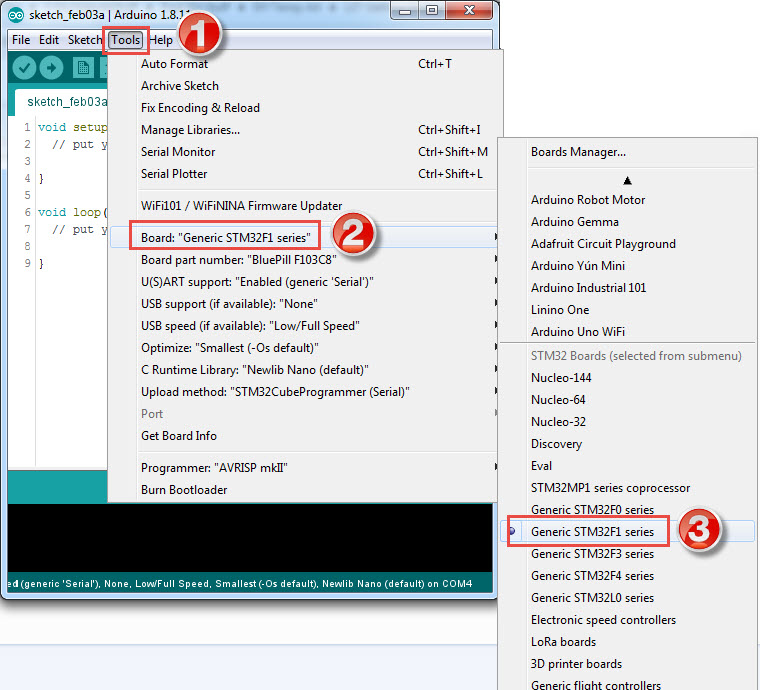Click Burn Bootloader entry
Image resolution: width=760 pixels, height=690 pixels.
tap(304, 490)
